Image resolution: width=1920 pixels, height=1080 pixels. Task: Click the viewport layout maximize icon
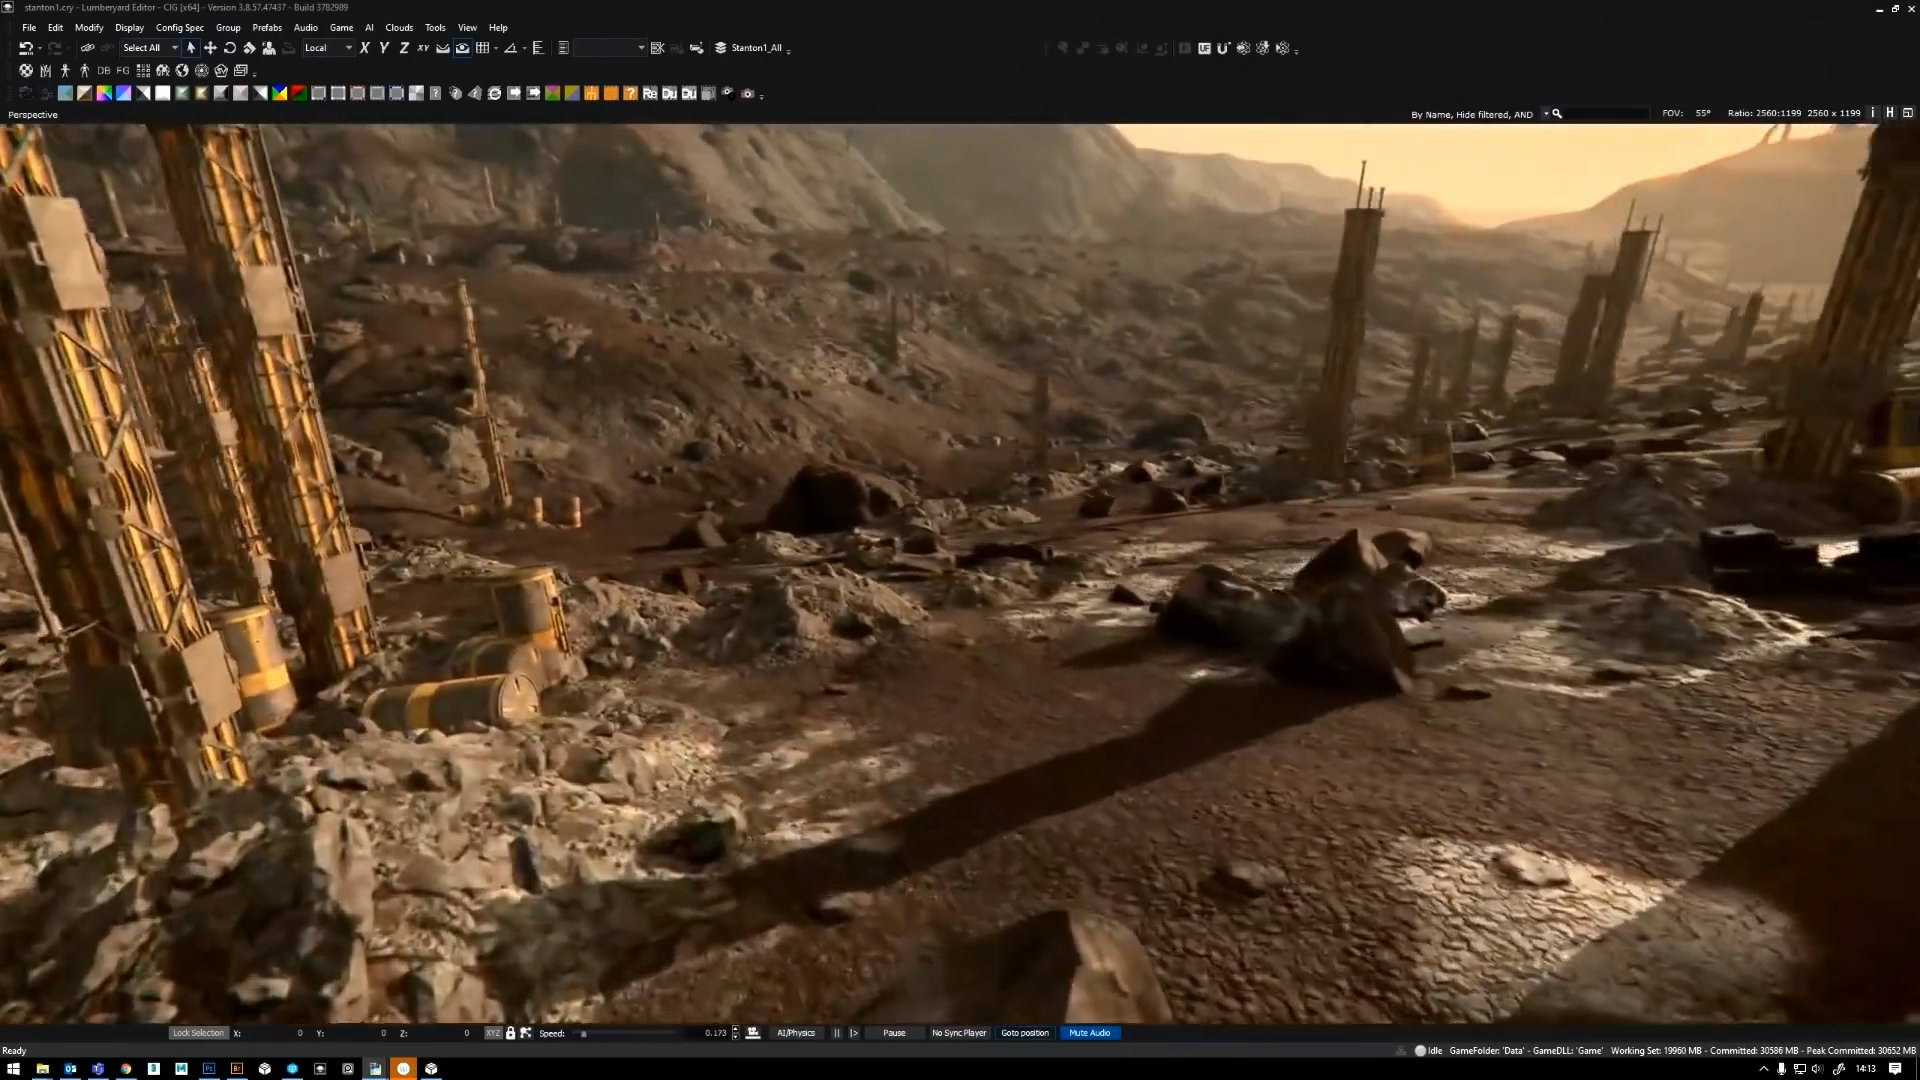pos(1908,113)
